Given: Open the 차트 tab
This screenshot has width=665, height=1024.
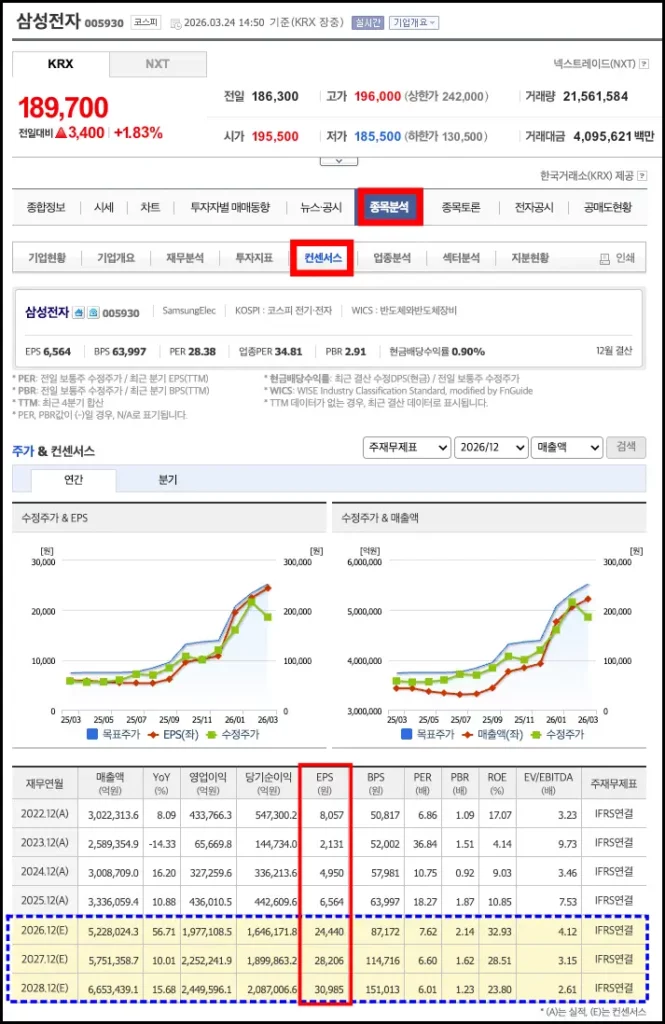Looking at the screenshot, I should pos(150,207).
